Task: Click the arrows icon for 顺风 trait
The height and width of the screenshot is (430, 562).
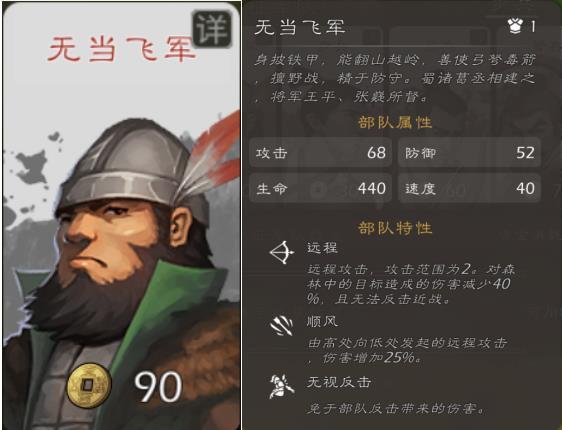Action: pos(282,326)
